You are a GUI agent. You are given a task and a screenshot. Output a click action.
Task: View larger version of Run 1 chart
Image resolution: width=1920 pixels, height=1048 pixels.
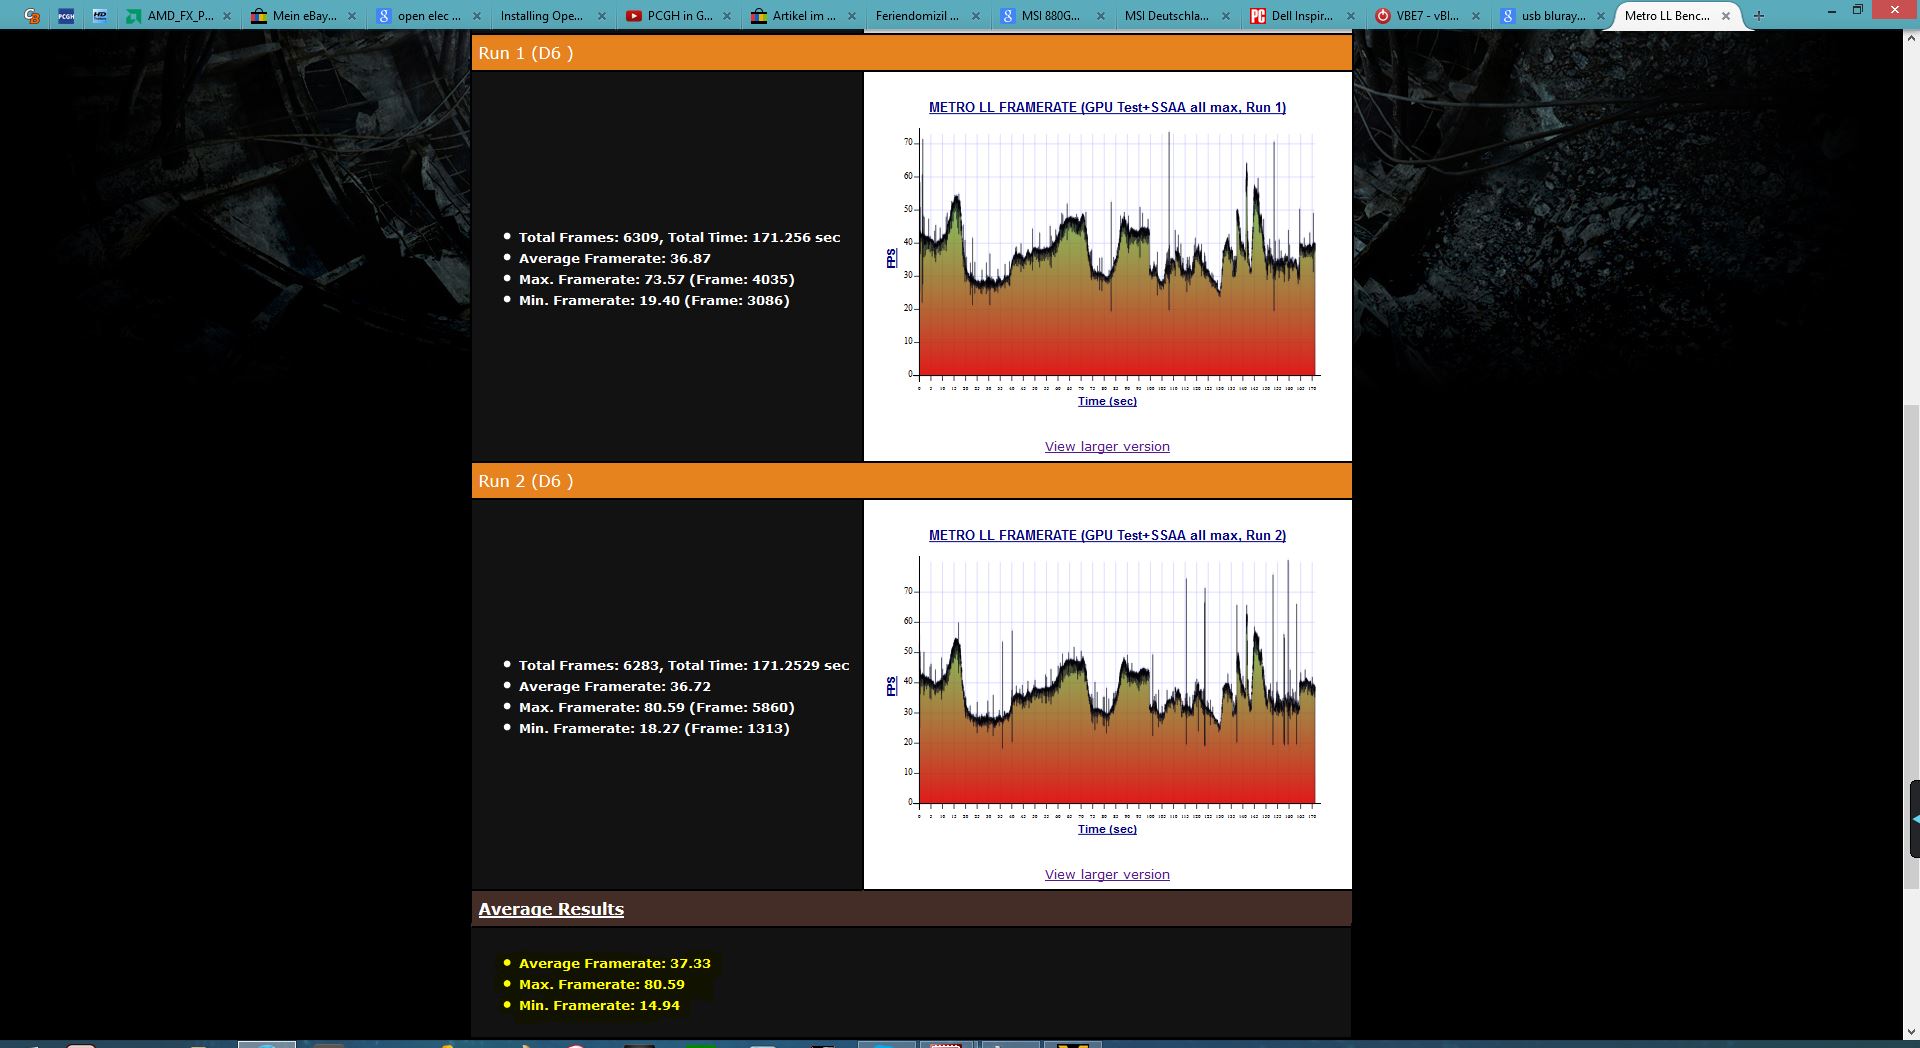point(1107,446)
